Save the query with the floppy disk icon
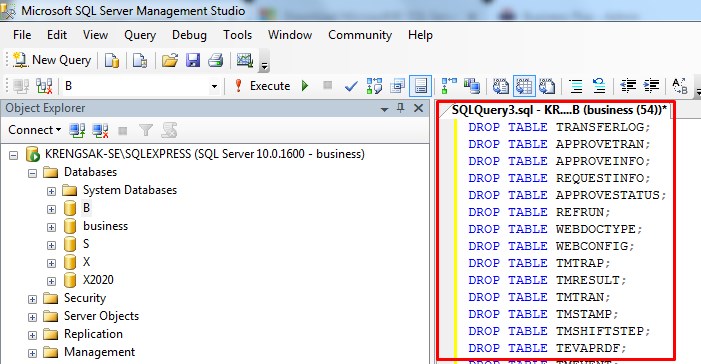Viewport: 701px width, 364px height. tap(193, 60)
